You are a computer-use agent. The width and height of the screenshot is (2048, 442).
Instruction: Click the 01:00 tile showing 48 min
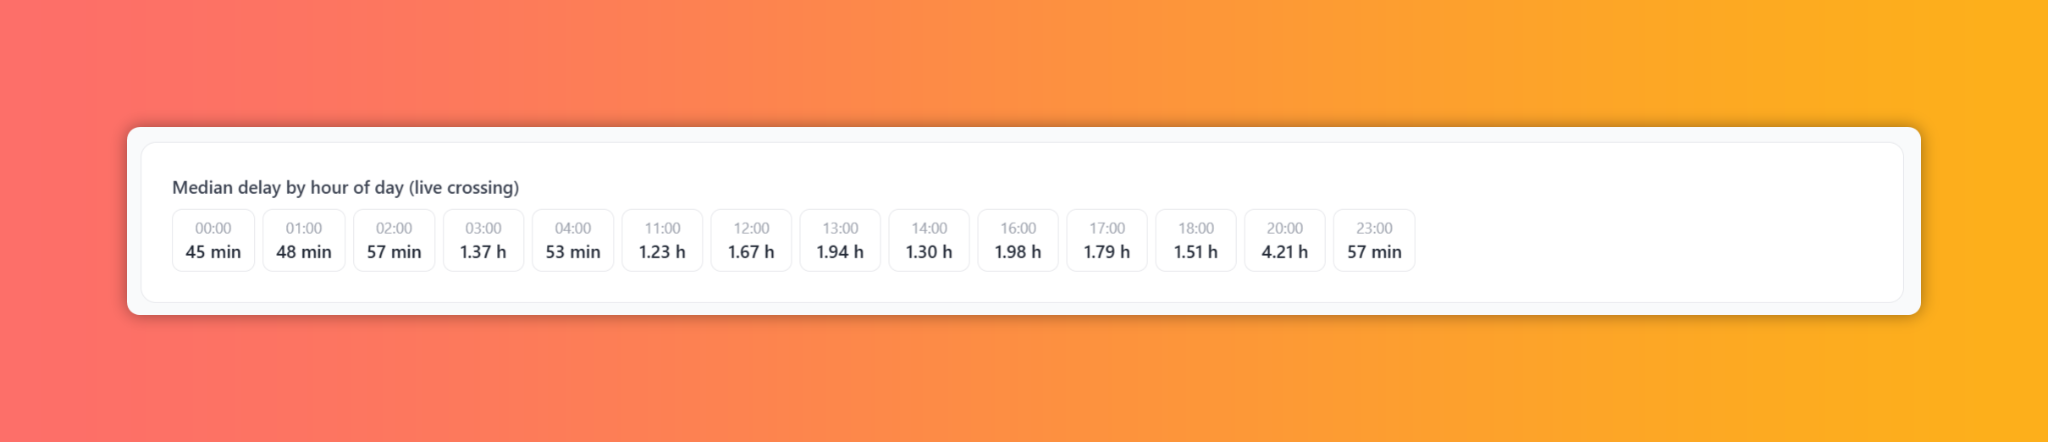tap(304, 240)
